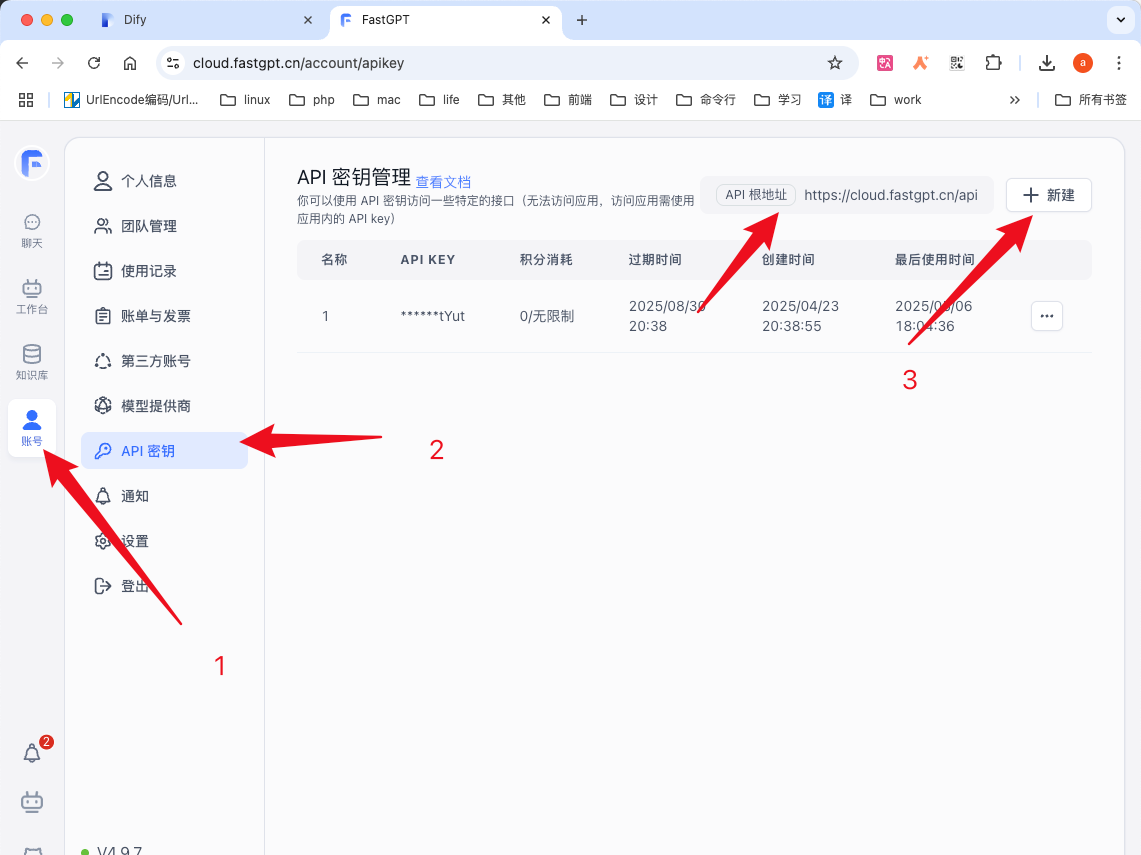Viewport: 1141px width, 855px height.
Task: Copy the API root address URL
Action: pyautogui.click(x=891, y=195)
